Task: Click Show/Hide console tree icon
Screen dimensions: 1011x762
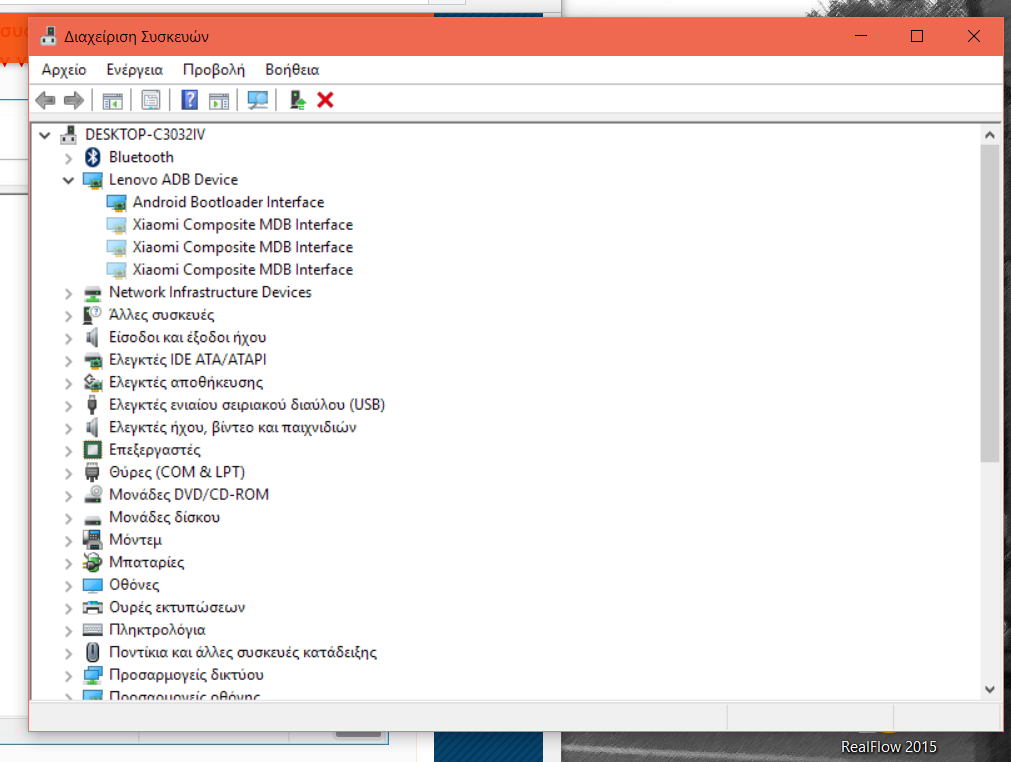Action: (x=112, y=100)
